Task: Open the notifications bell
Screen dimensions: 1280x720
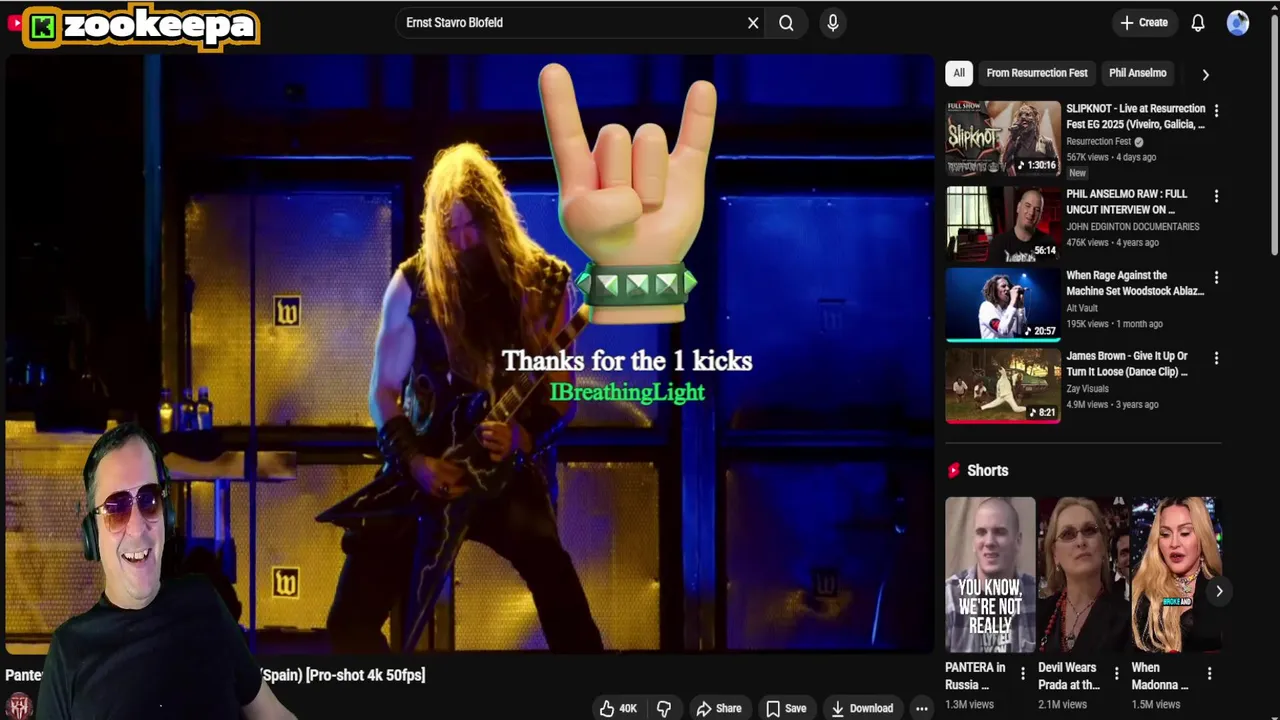Action: (1198, 23)
